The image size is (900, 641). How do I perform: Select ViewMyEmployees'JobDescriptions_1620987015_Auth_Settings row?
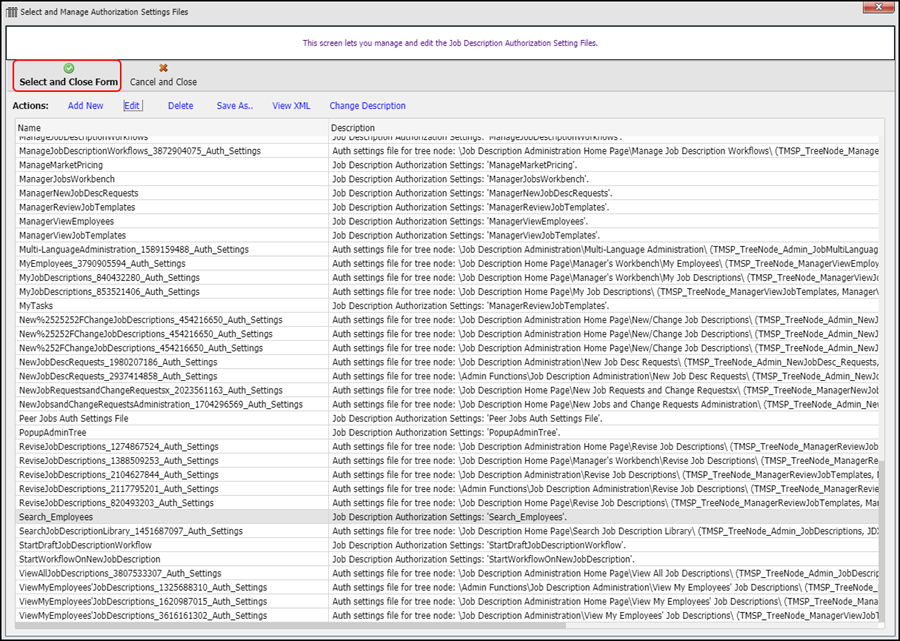(x=447, y=601)
